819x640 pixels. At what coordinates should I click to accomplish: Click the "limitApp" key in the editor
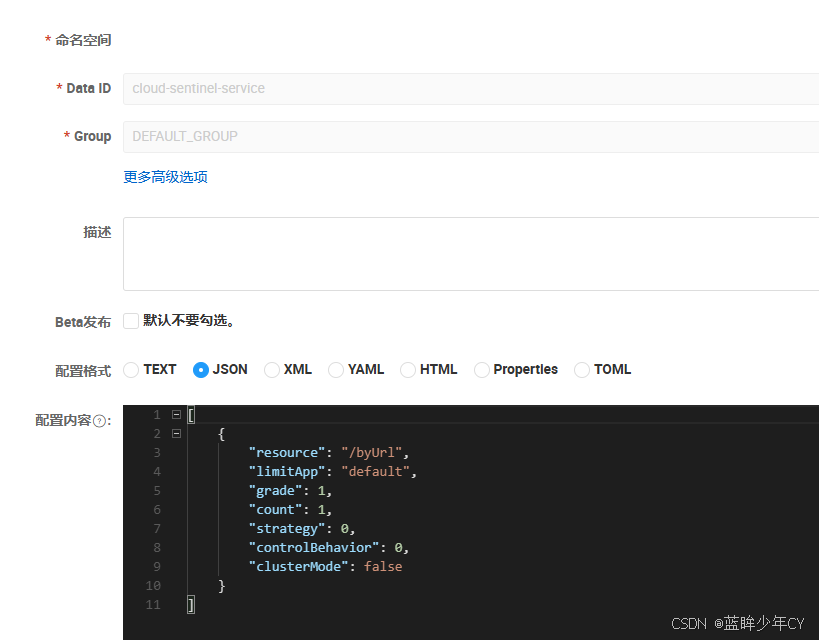(287, 472)
